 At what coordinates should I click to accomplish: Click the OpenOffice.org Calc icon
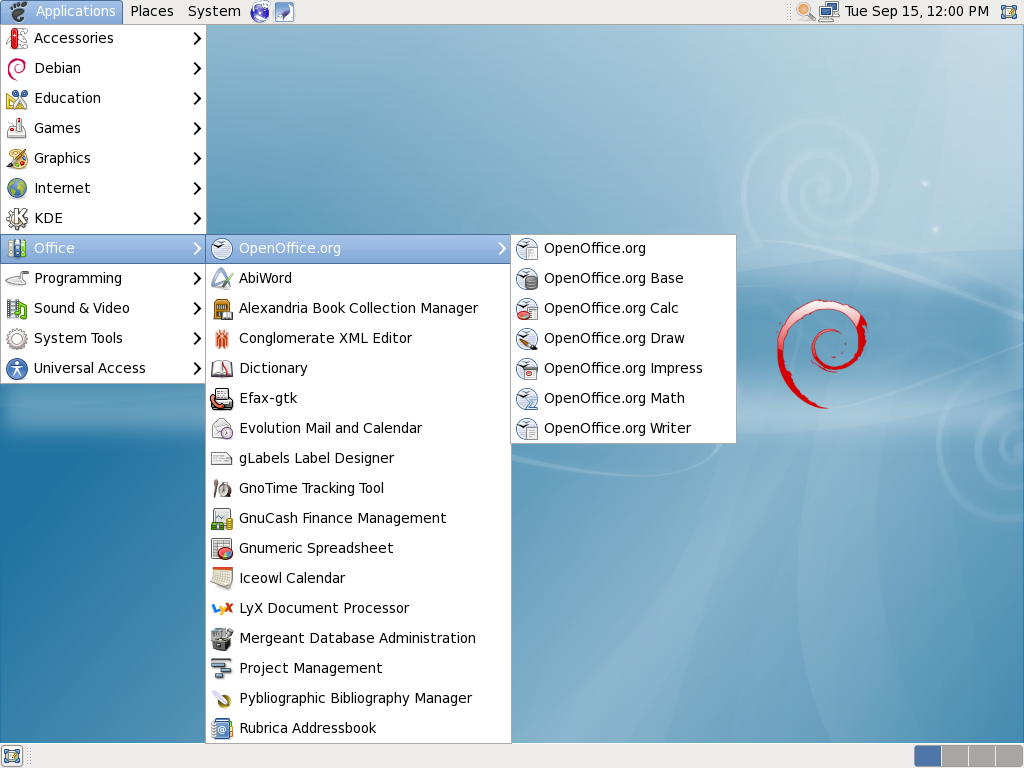tap(527, 308)
